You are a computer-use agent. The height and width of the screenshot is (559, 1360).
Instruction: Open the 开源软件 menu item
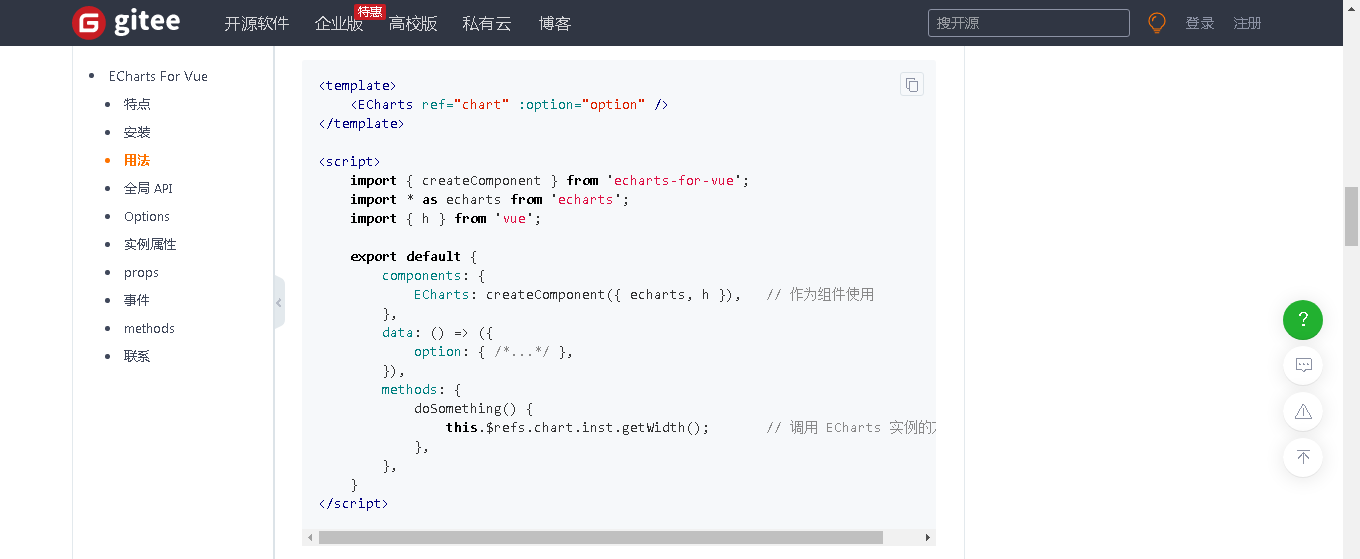(256, 24)
